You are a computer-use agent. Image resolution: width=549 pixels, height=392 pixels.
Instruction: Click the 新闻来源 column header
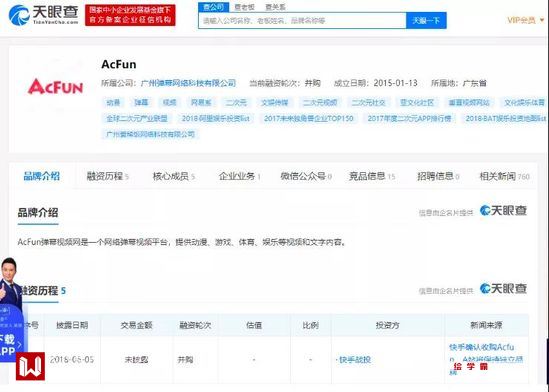[486, 325]
